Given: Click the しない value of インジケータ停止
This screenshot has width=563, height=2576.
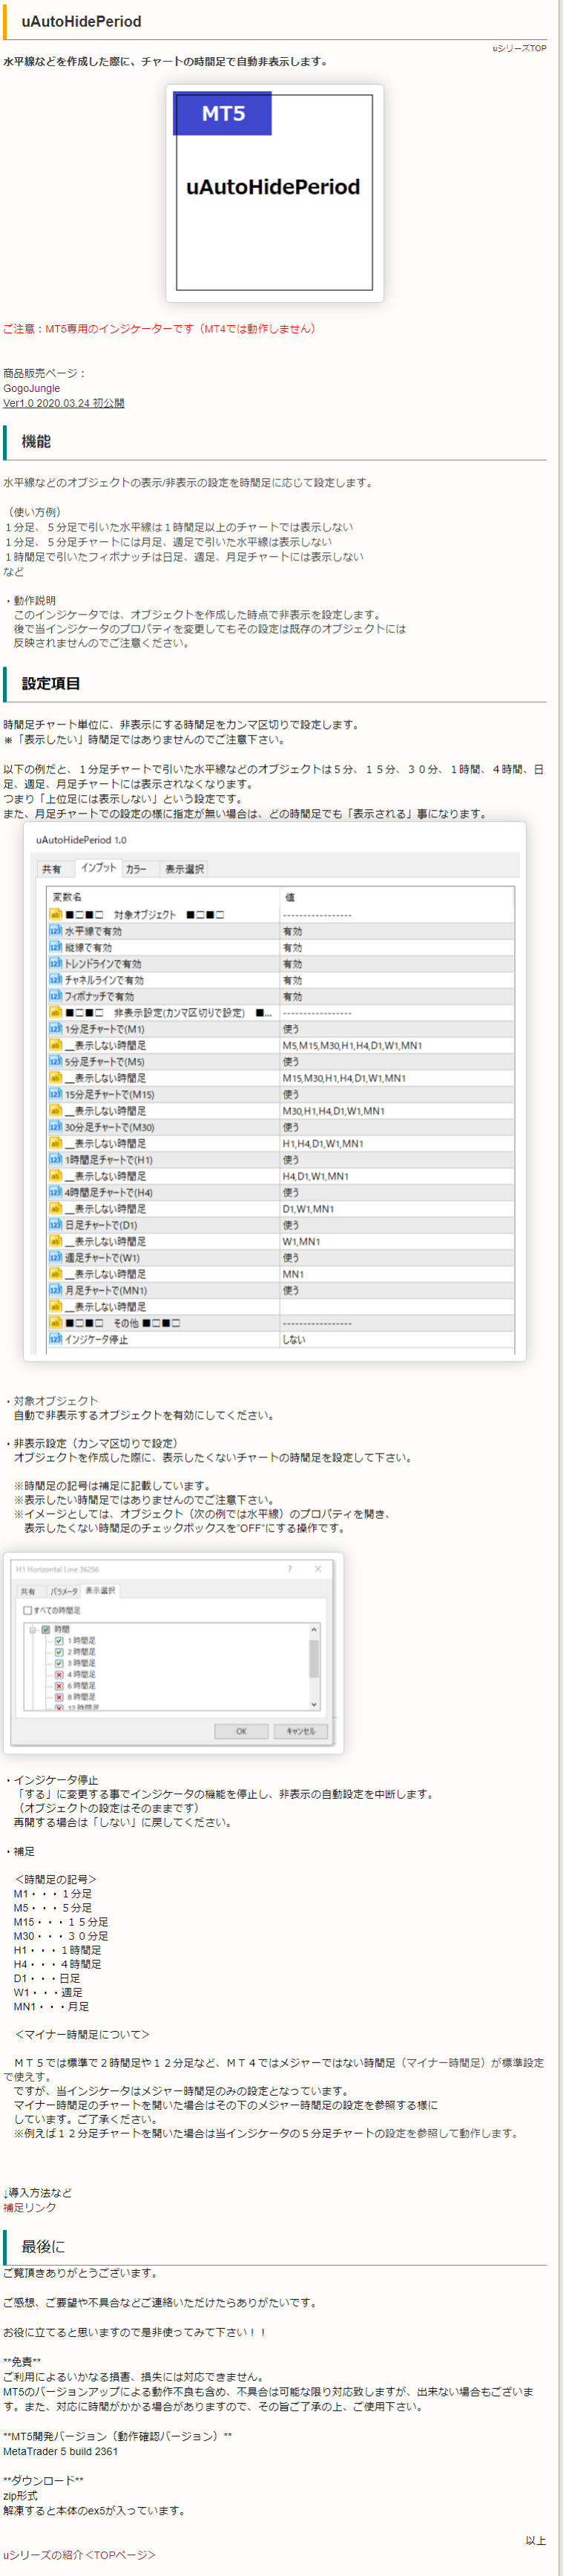Looking at the screenshot, I should pos(294,1339).
